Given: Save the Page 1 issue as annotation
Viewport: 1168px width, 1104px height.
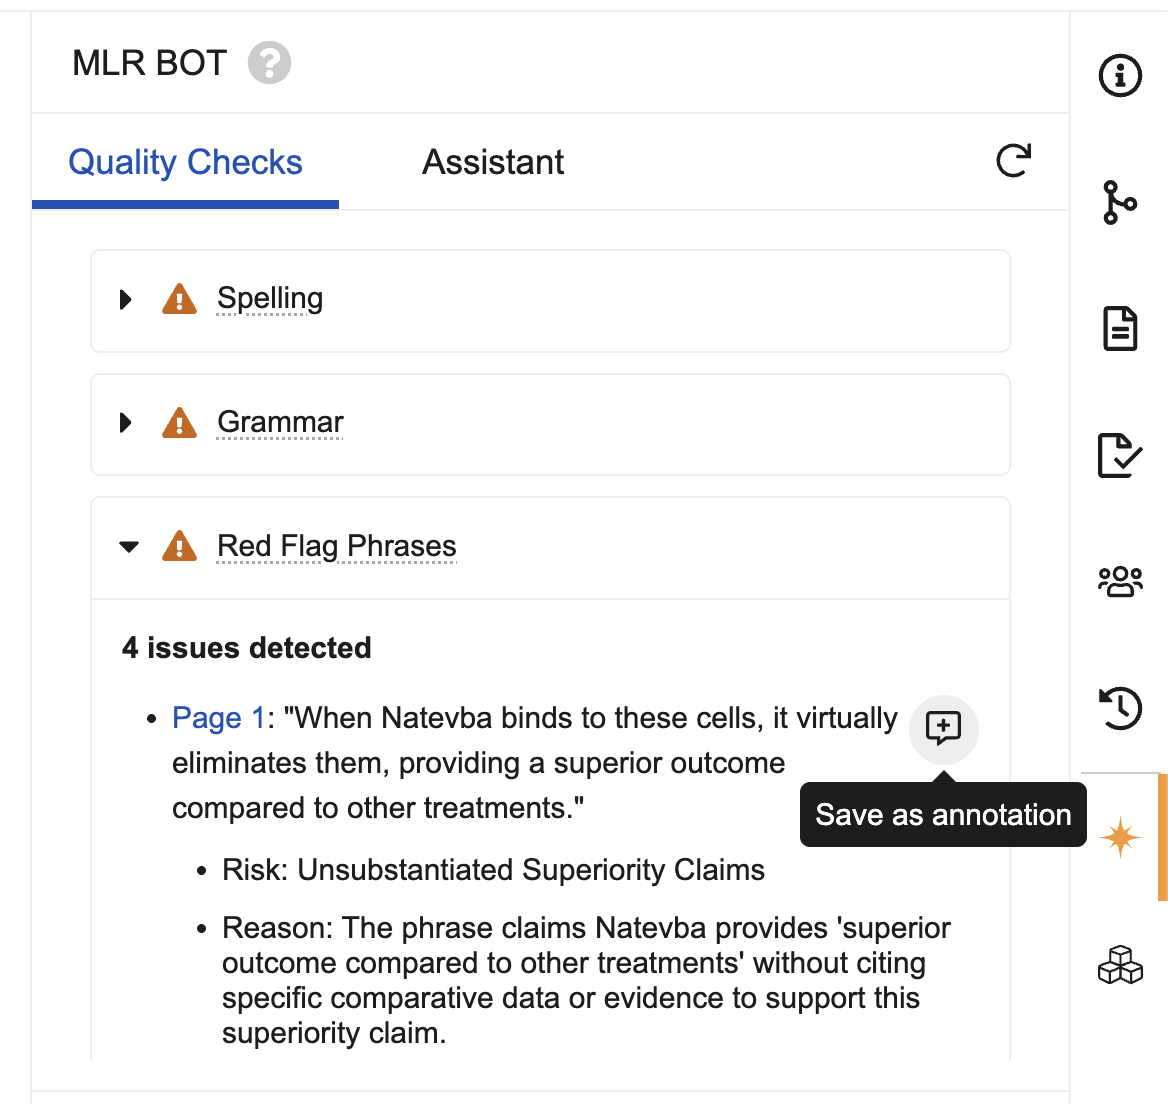Looking at the screenshot, I should (943, 729).
